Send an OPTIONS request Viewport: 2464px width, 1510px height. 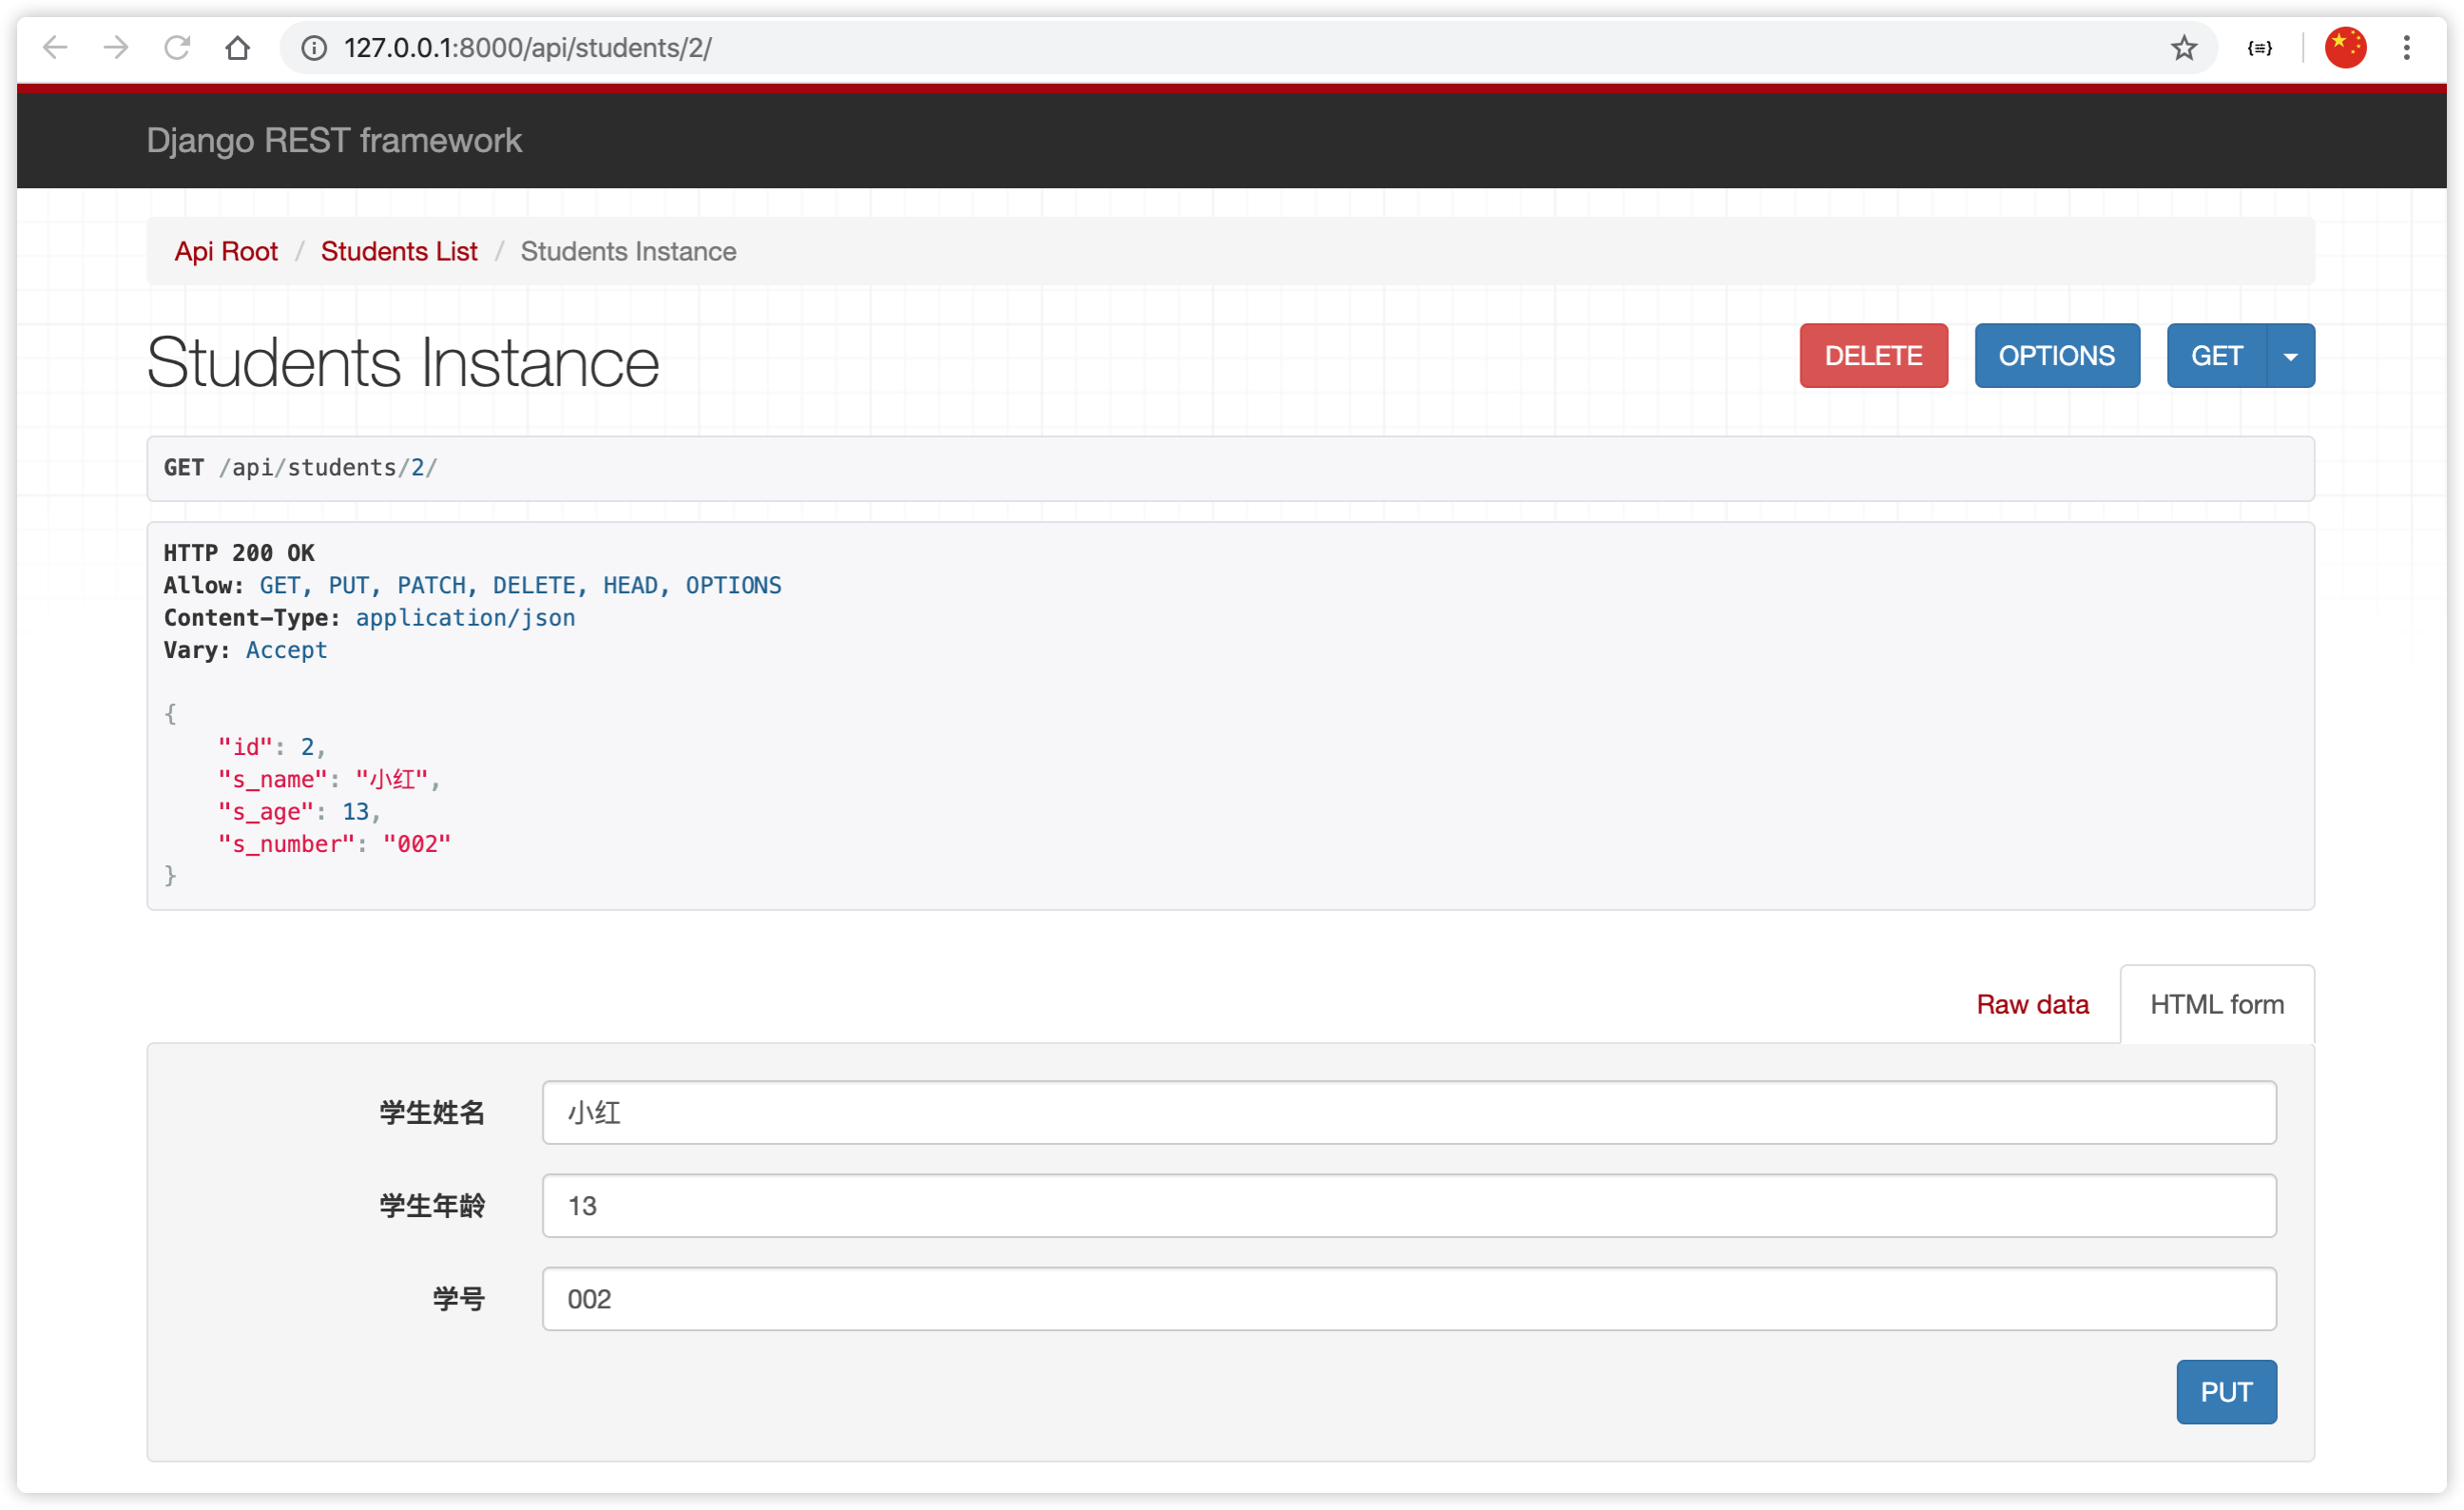point(2057,356)
